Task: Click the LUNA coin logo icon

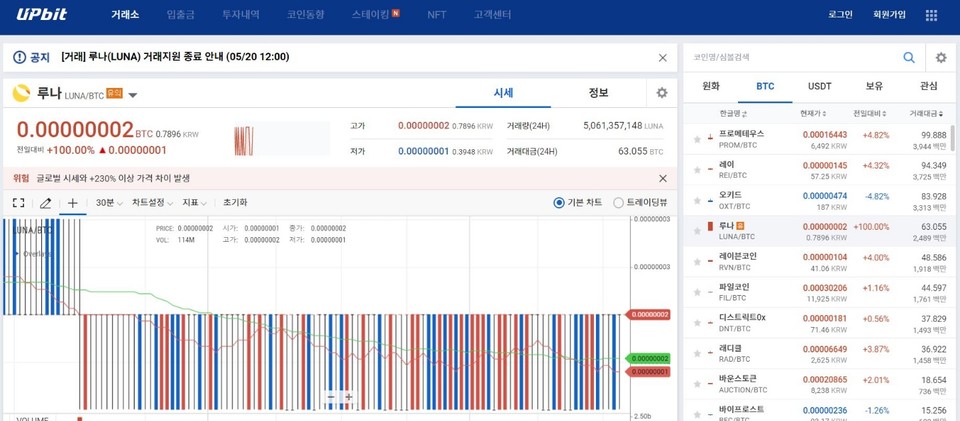Action: 21,93
